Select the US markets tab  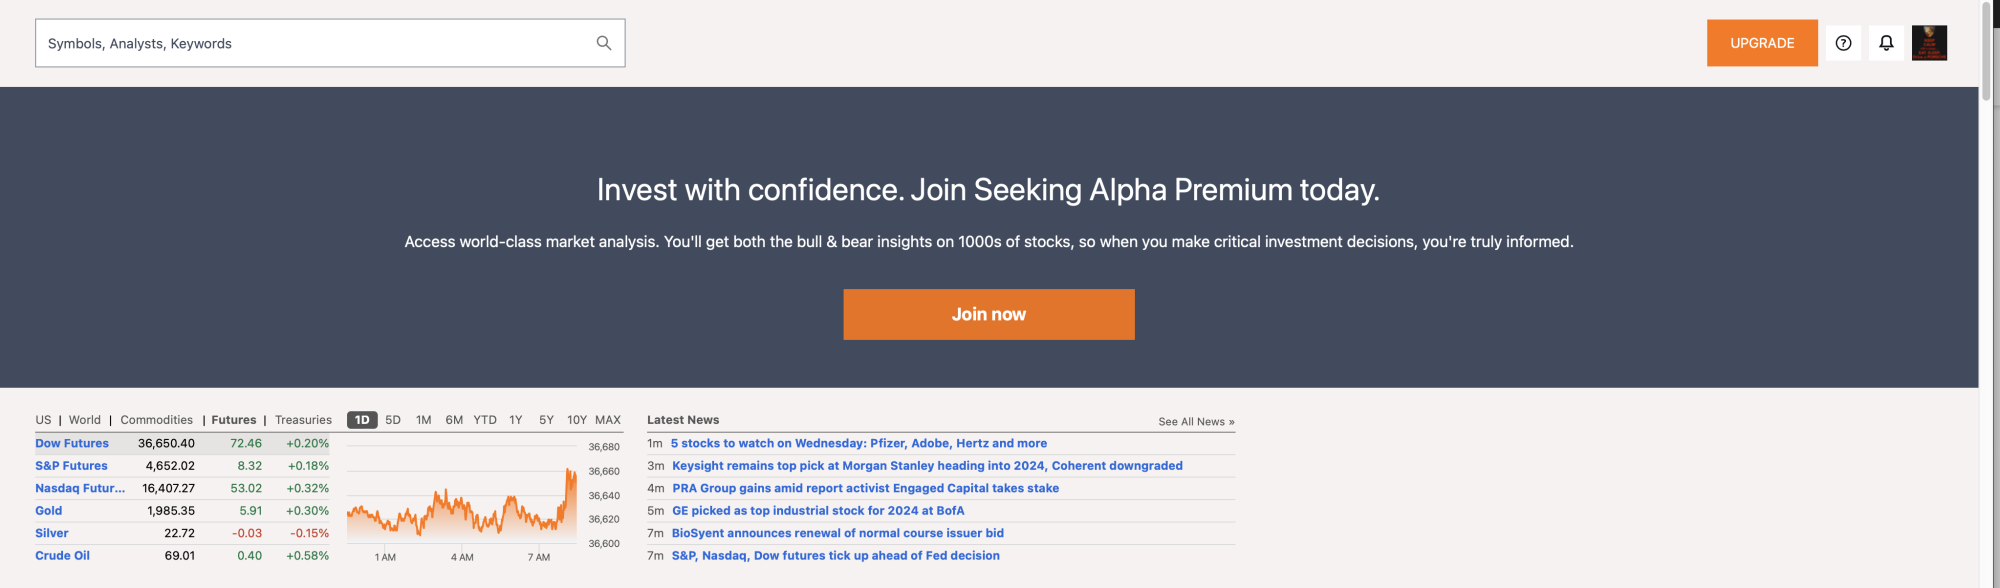[x=42, y=419]
